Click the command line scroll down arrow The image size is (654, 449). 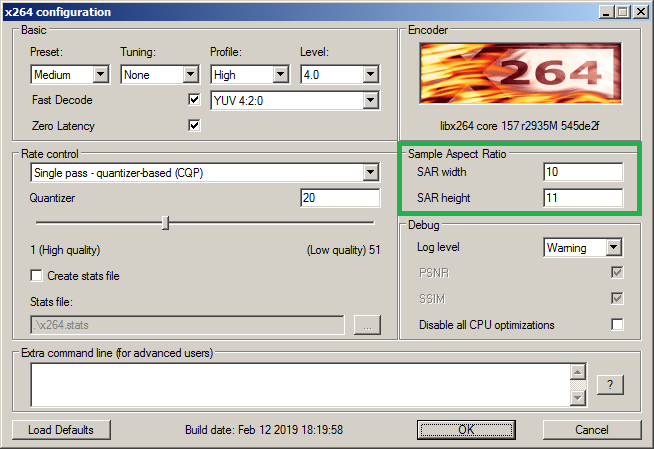click(x=578, y=398)
